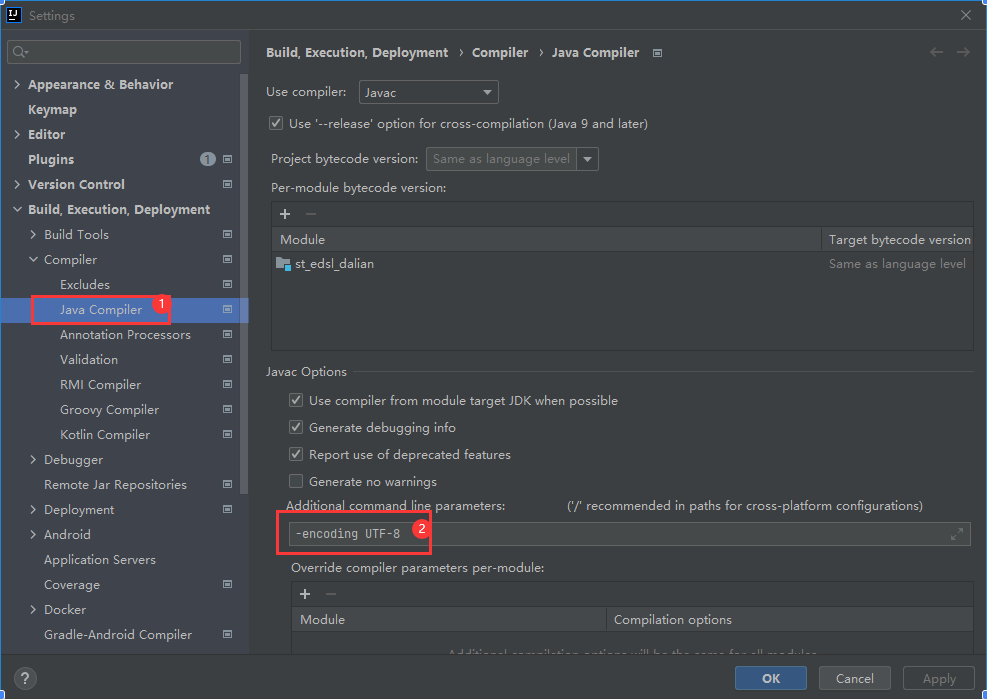987x699 pixels.
Task: Click the Cancel button
Action: click(854, 678)
